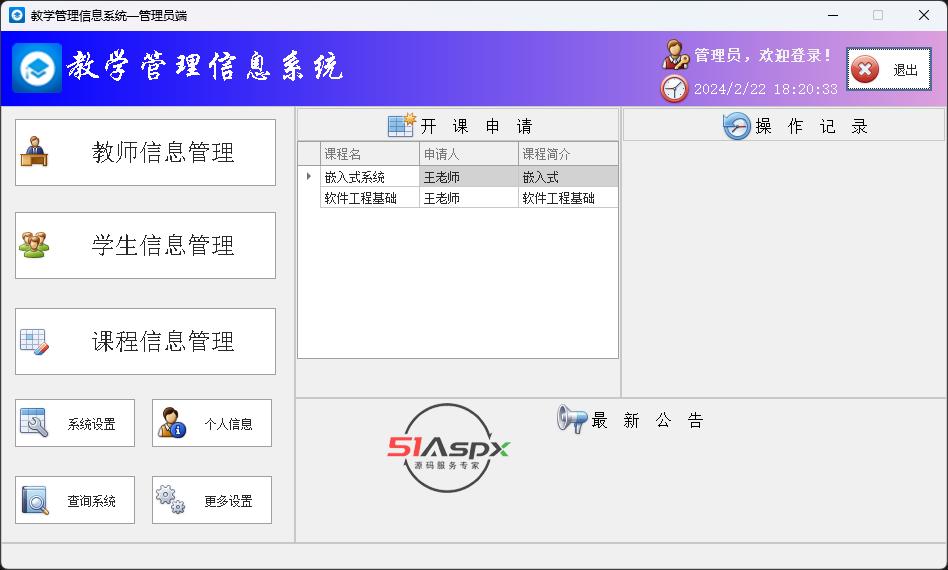Screen dimensions: 948x570
Task: Click the clock icon beside date
Action: (x=674, y=89)
